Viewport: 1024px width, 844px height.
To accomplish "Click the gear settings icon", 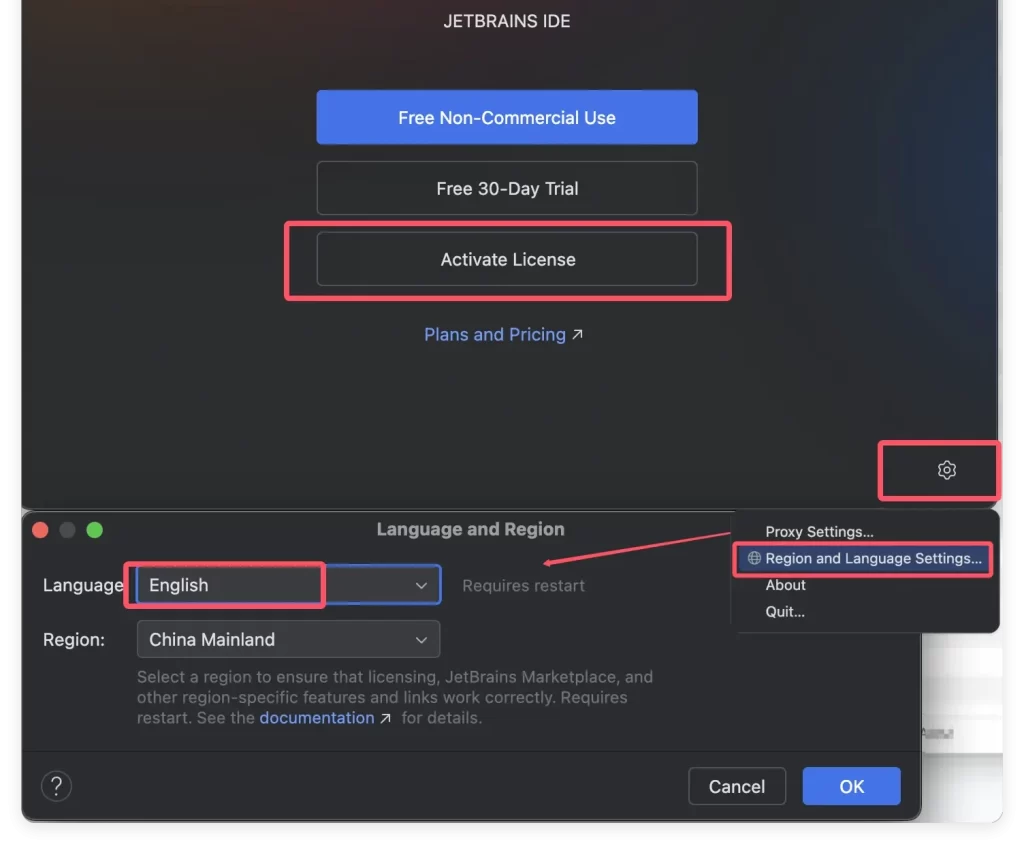I will [946, 470].
